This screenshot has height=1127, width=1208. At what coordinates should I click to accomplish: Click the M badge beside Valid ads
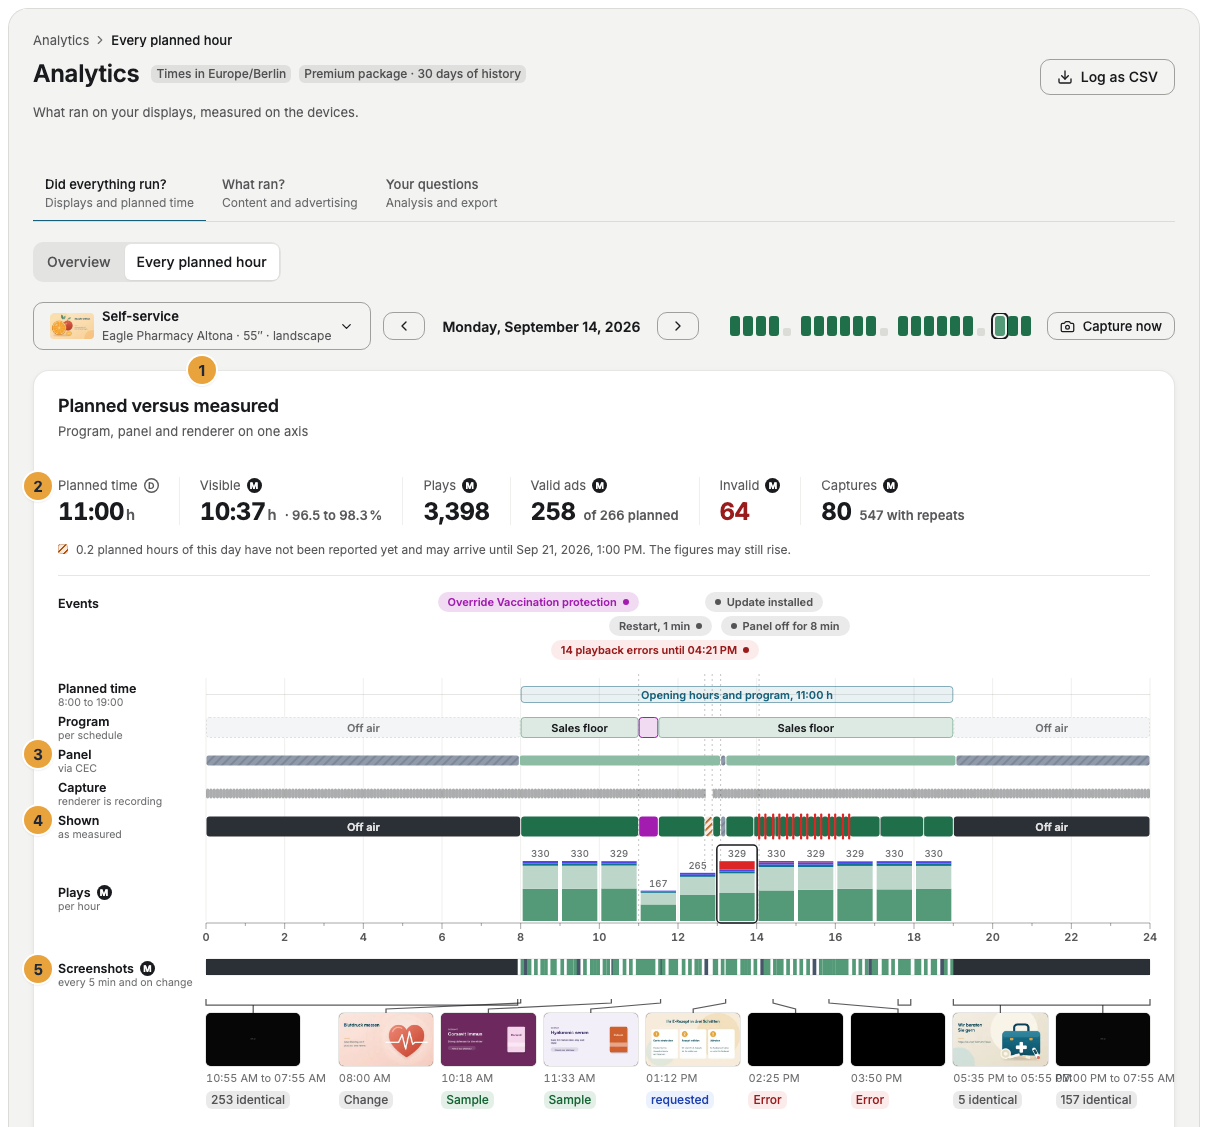coord(600,486)
